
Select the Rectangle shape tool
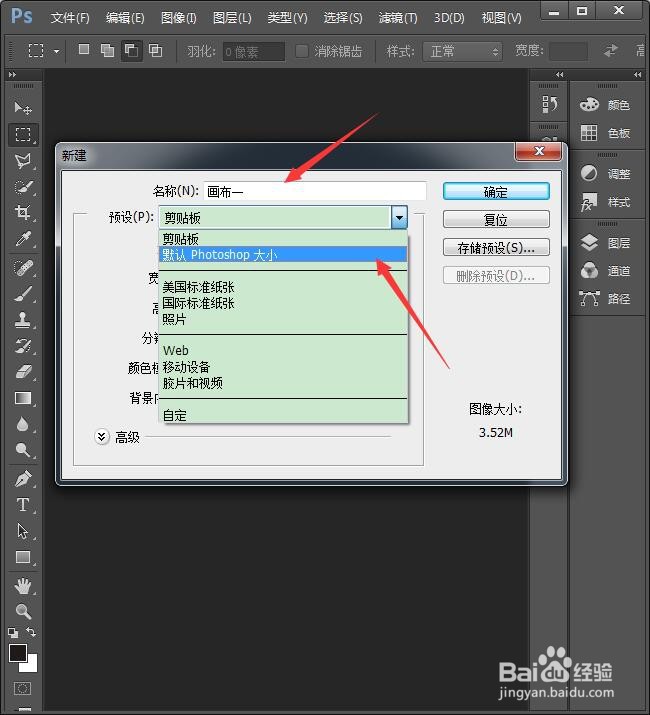coord(23,557)
